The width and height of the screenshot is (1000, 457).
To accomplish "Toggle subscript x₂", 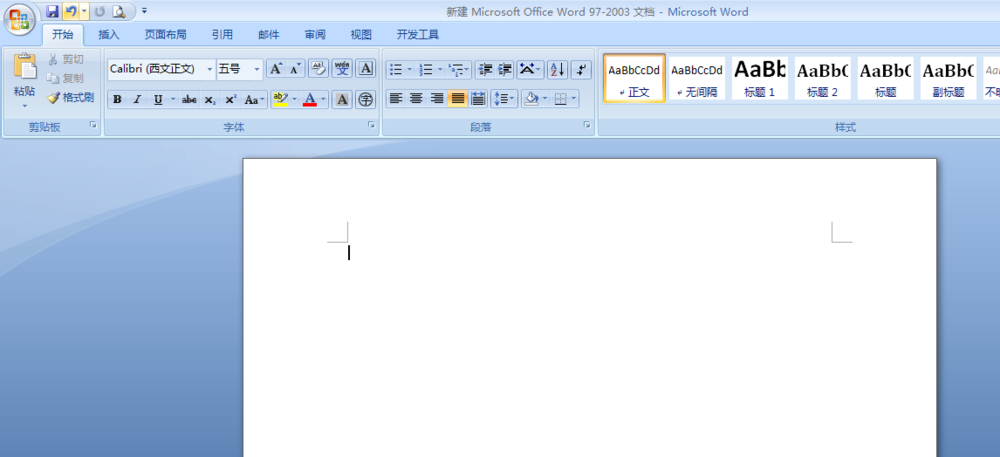I will [x=210, y=99].
